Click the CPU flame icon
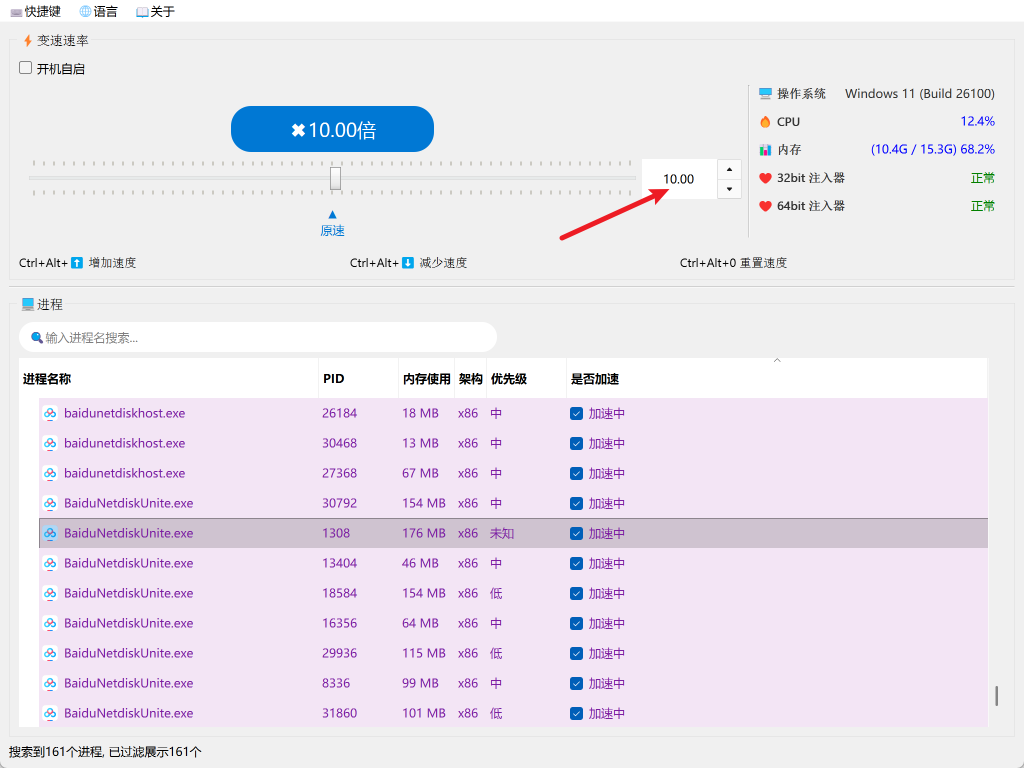1024x768 pixels. click(x=765, y=121)
